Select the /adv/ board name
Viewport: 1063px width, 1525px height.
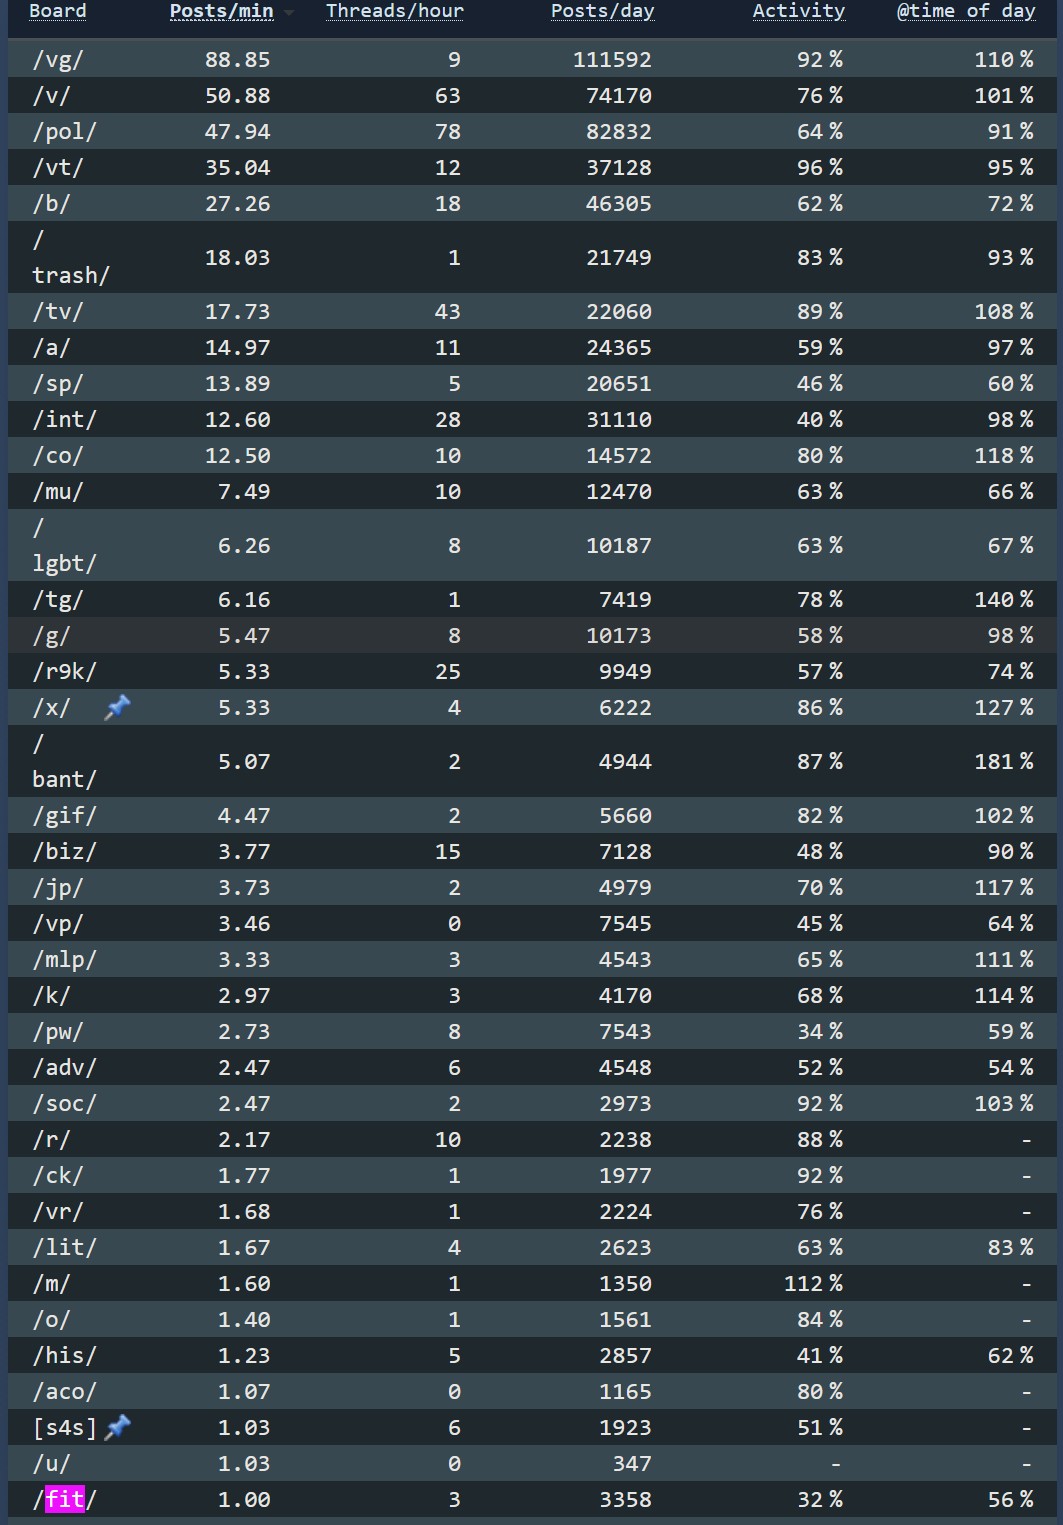tap(64, 1068)
